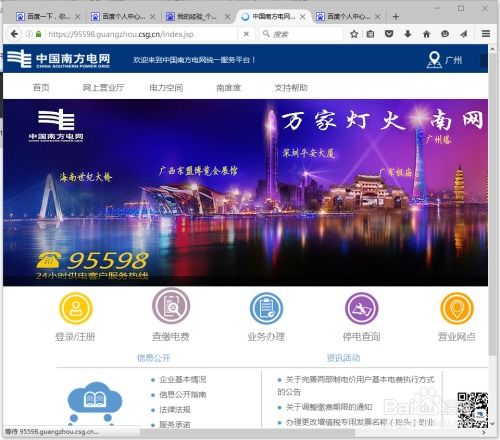Click the site information icon in the address bar
The image size is (500, 440).
(x=29, y=34)
